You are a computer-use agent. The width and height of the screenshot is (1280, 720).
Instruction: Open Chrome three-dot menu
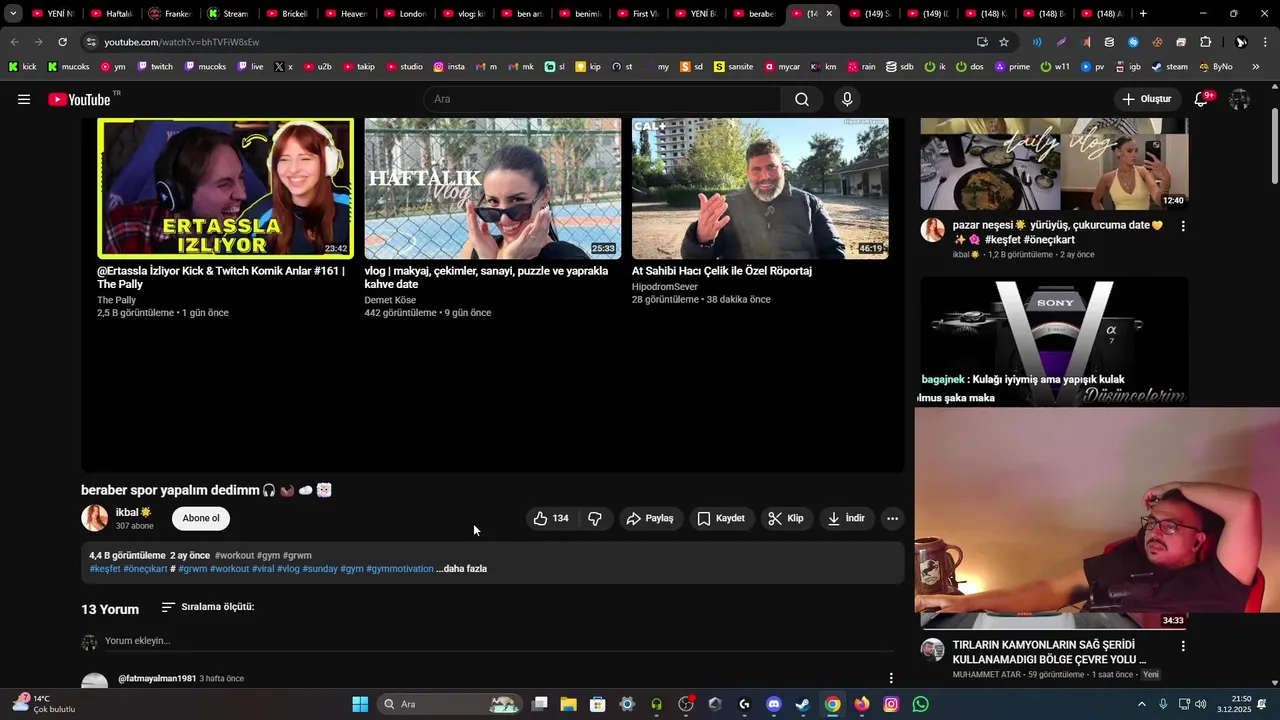(1264, 42)
